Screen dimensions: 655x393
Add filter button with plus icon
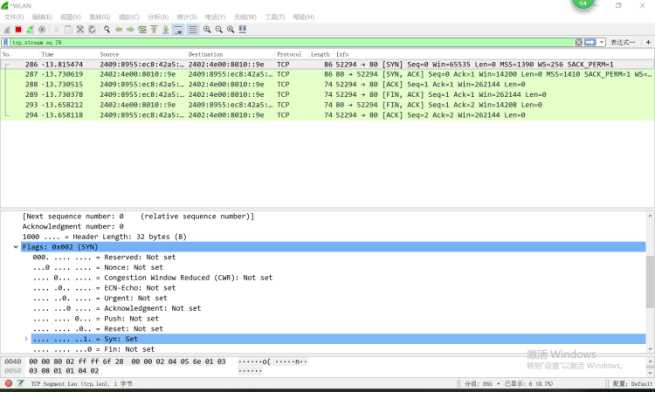click(648, 42)
